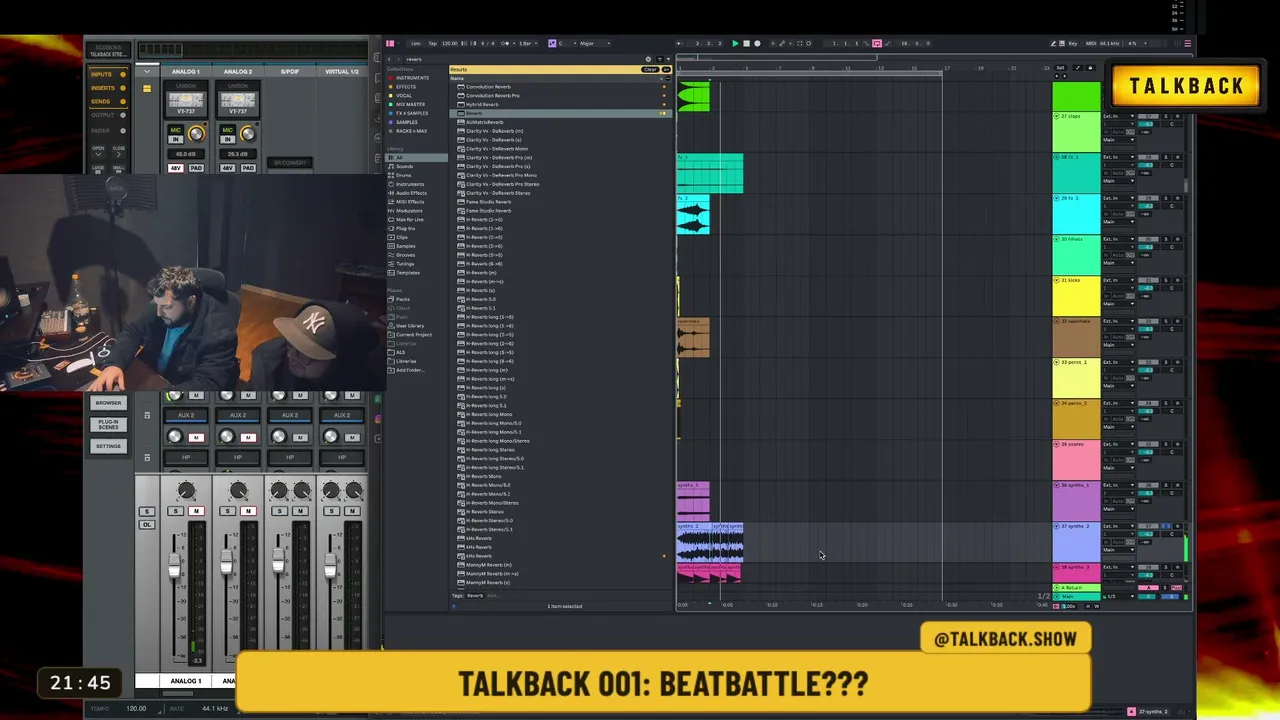1280x720 pixels.
Task: Stop playback in the Ableton transport
Action: [746, 44]
